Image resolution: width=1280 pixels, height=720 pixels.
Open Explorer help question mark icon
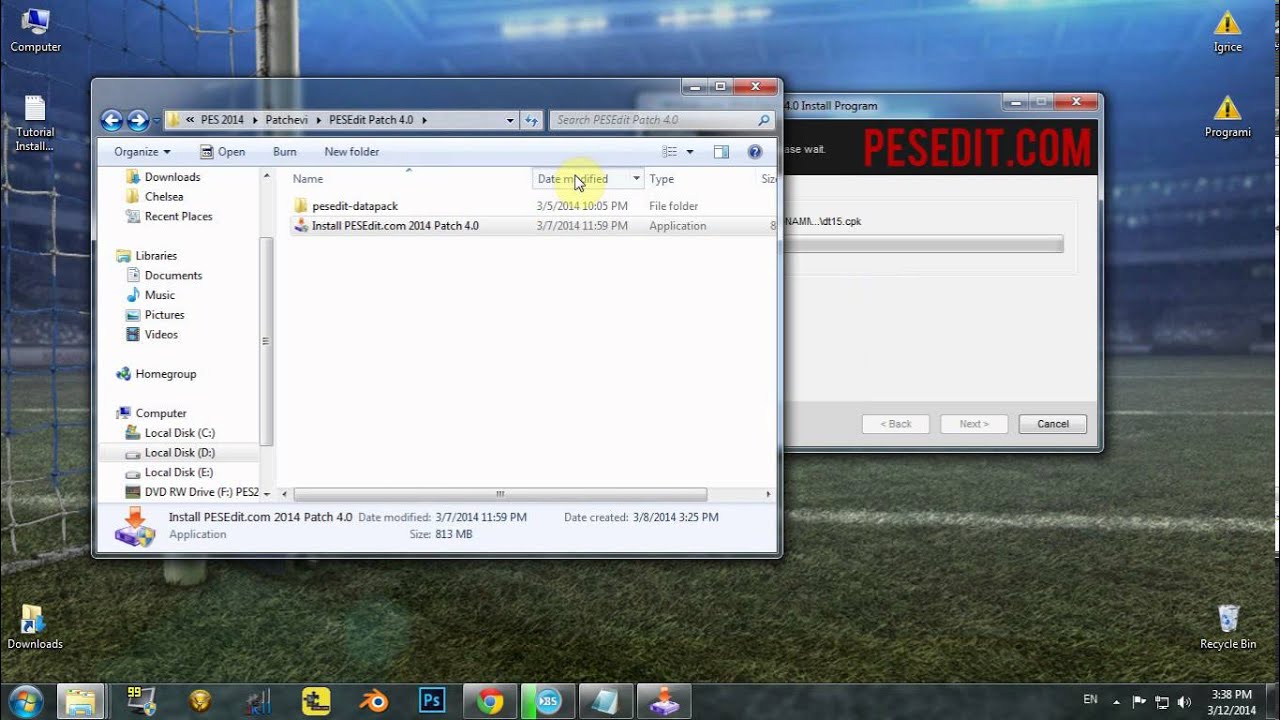[755, 152]
